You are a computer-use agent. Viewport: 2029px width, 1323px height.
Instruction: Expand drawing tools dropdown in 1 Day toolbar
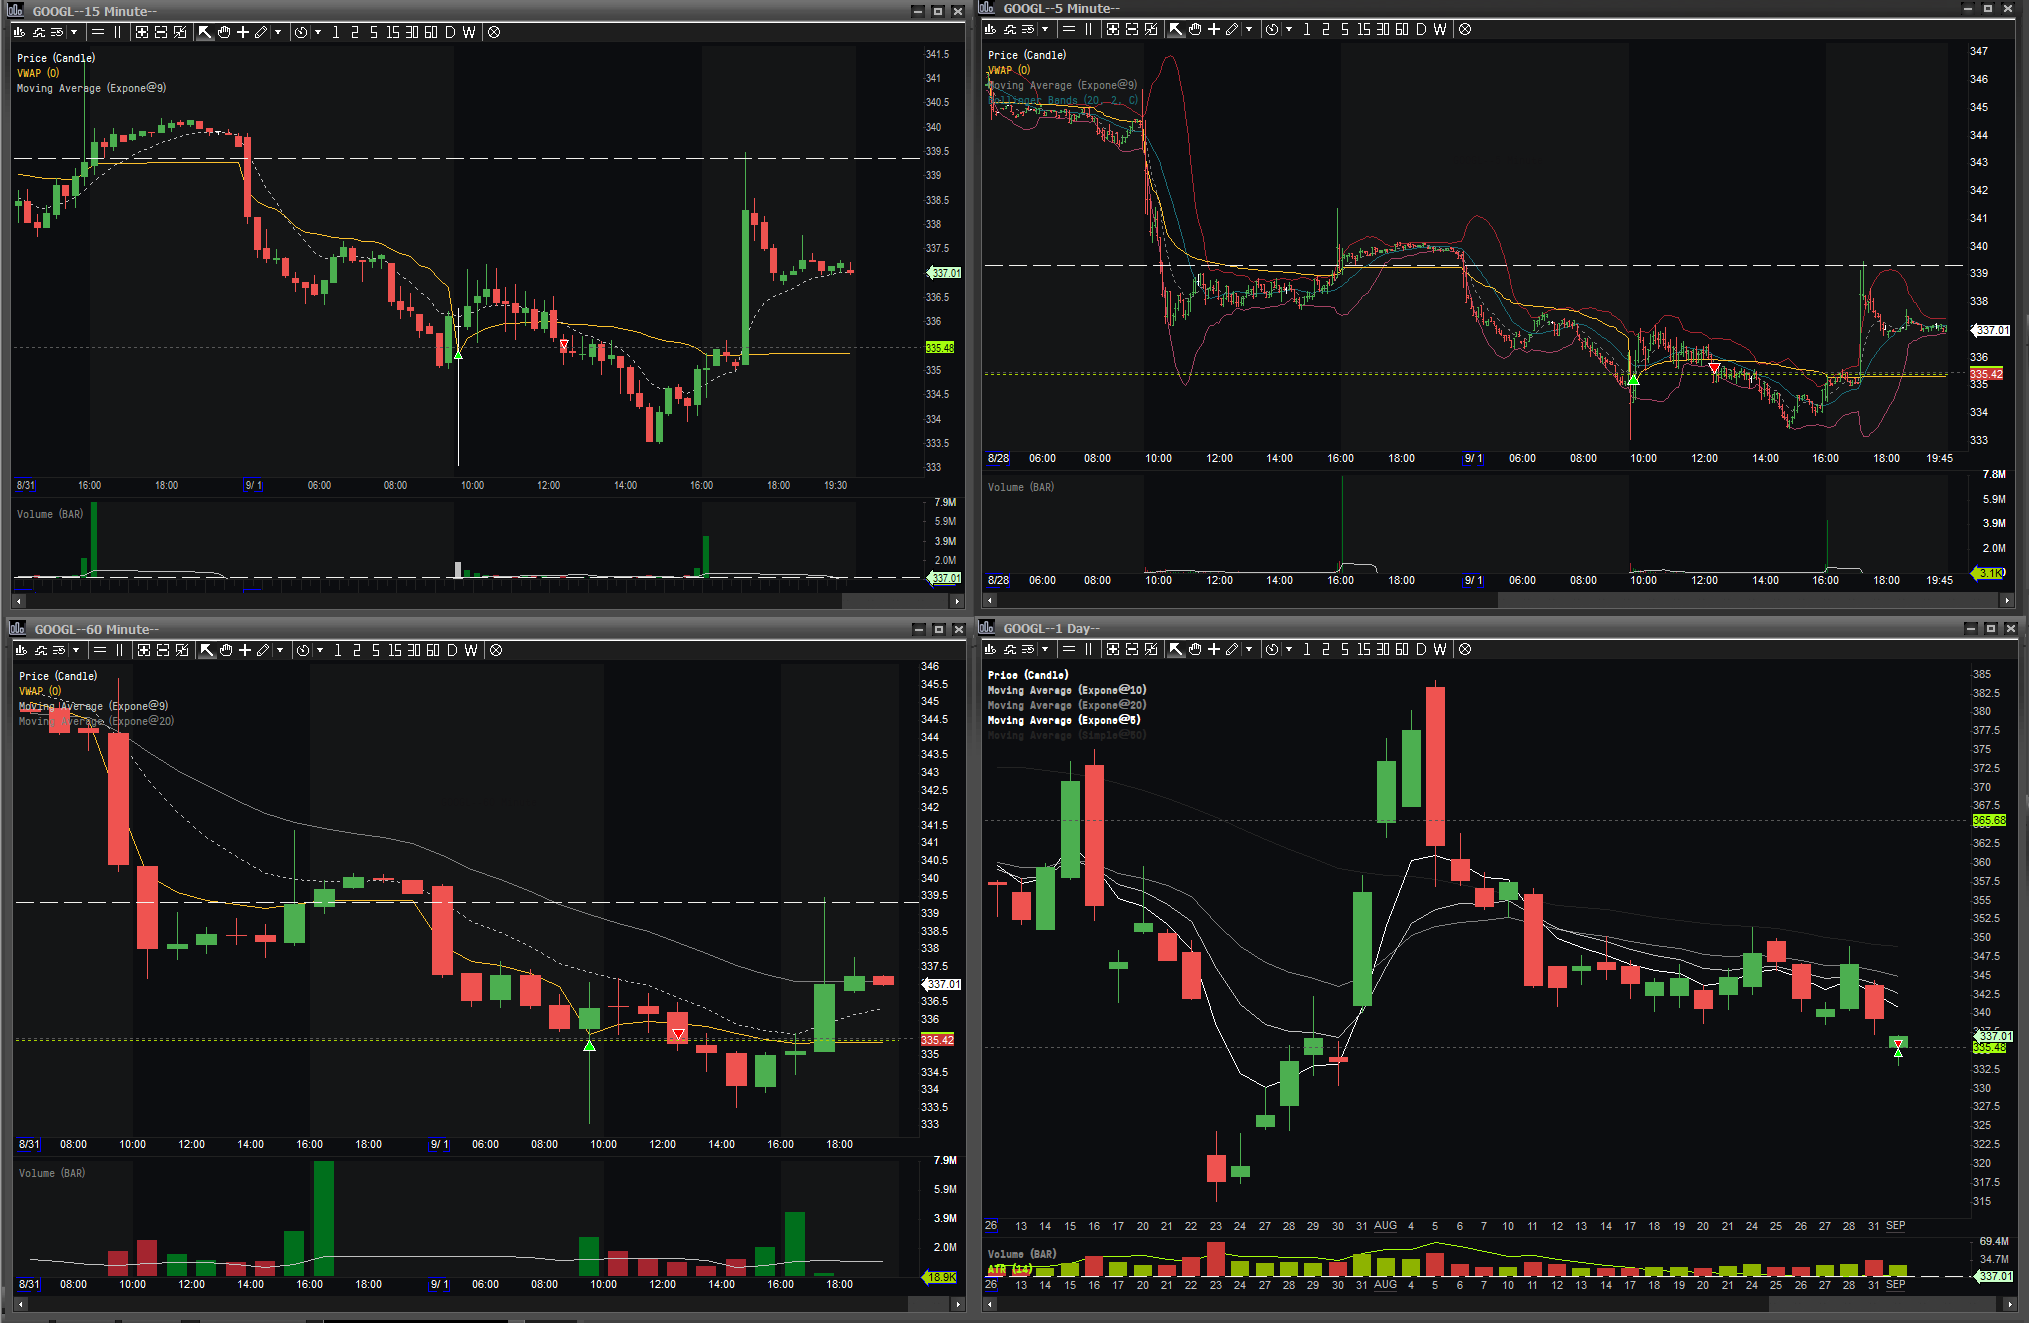tap(1249, 649)
